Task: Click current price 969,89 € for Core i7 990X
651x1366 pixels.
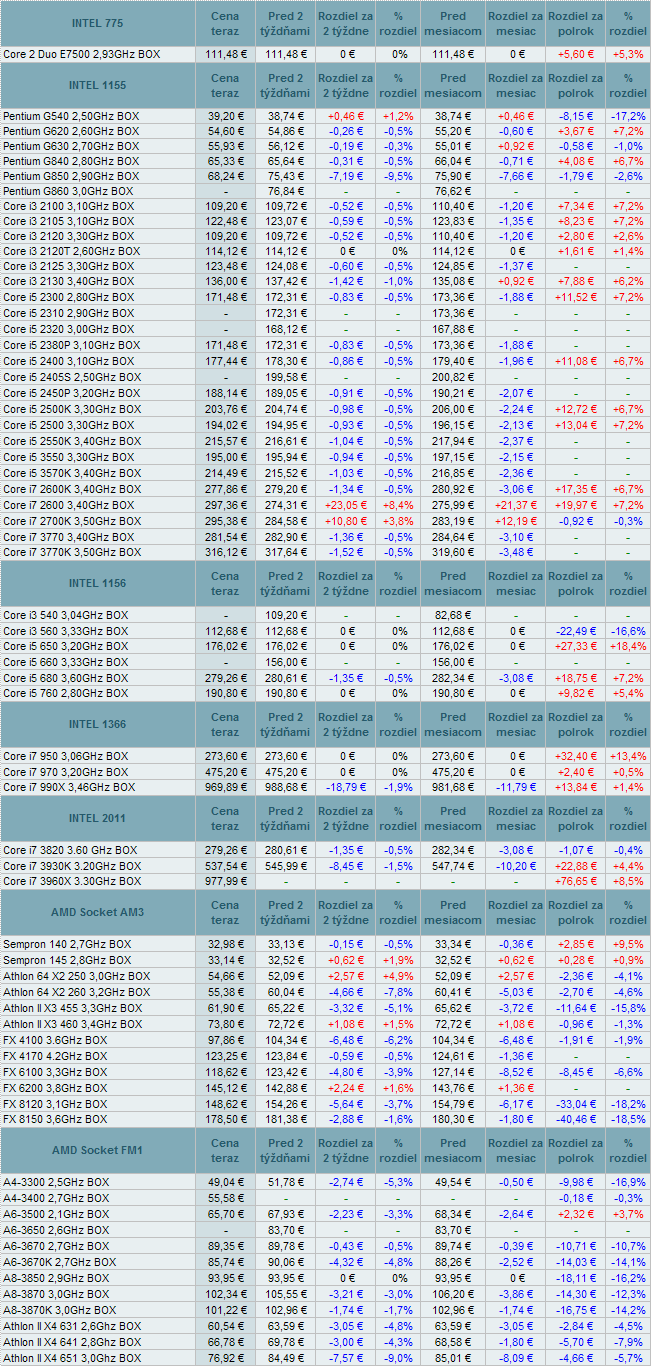Action: (x=226, y=788)
